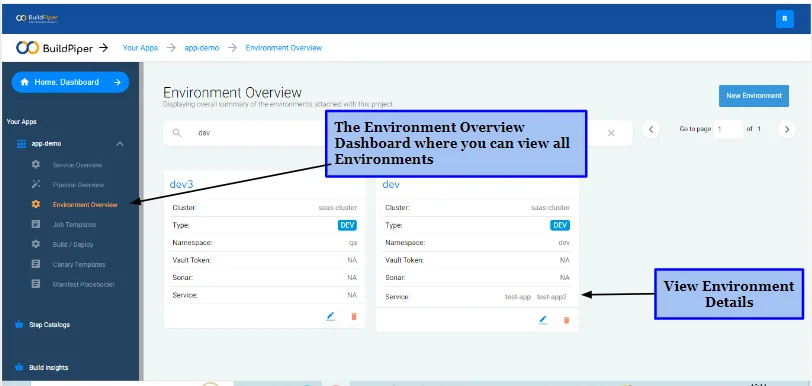Edit the dev3 environment pencil icon

click(x=330, y=316)
